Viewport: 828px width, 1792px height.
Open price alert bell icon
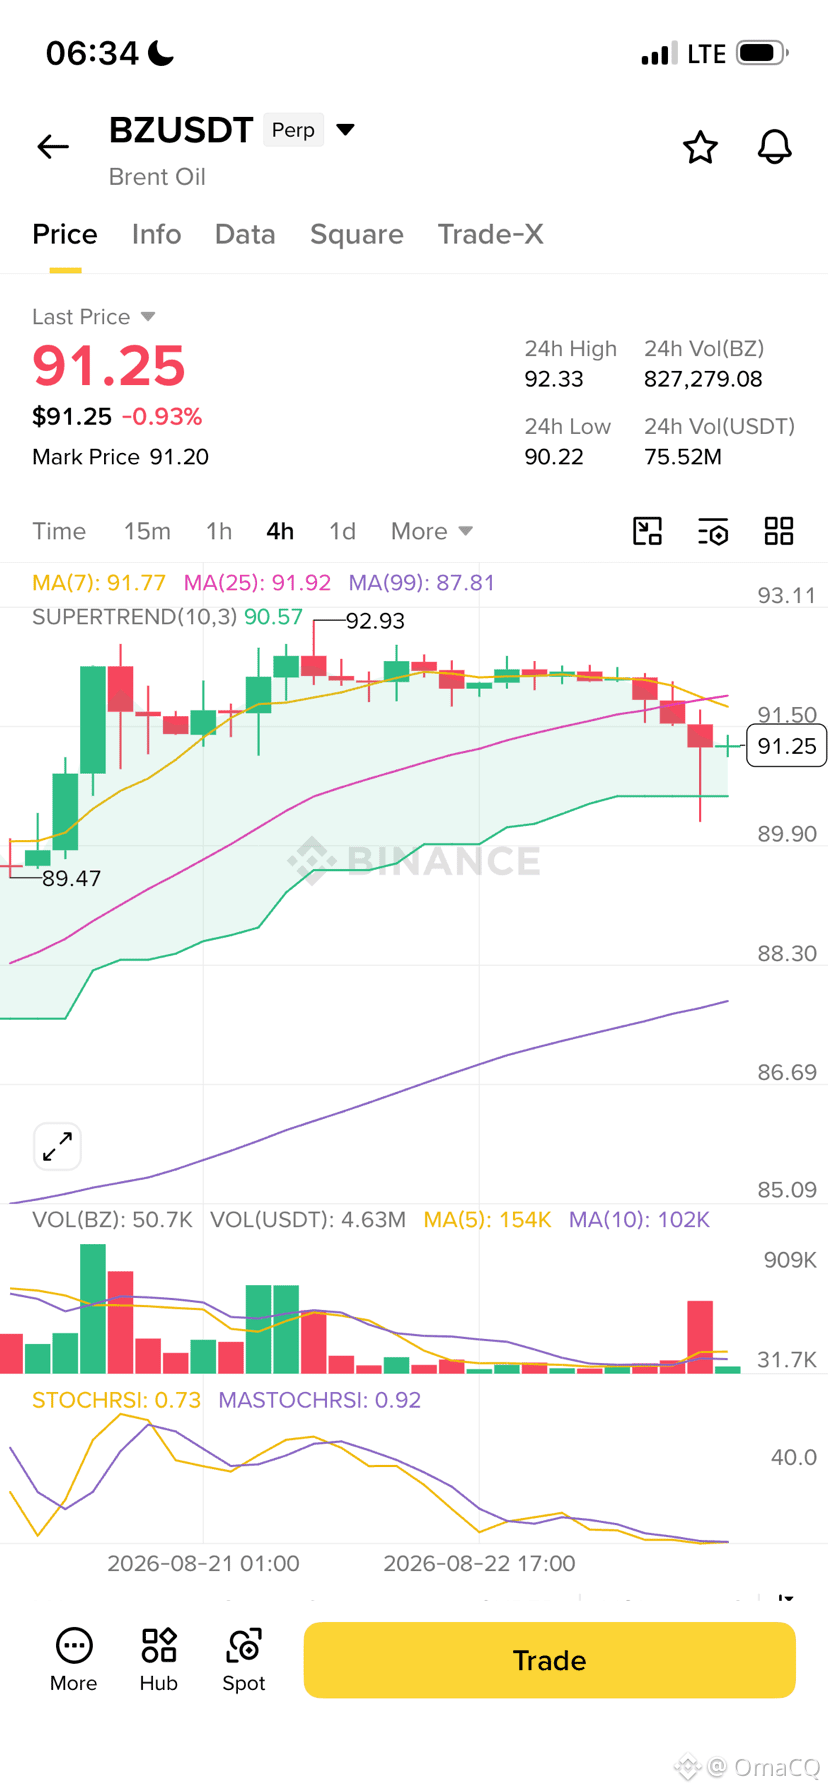click(x=774, y=147)
